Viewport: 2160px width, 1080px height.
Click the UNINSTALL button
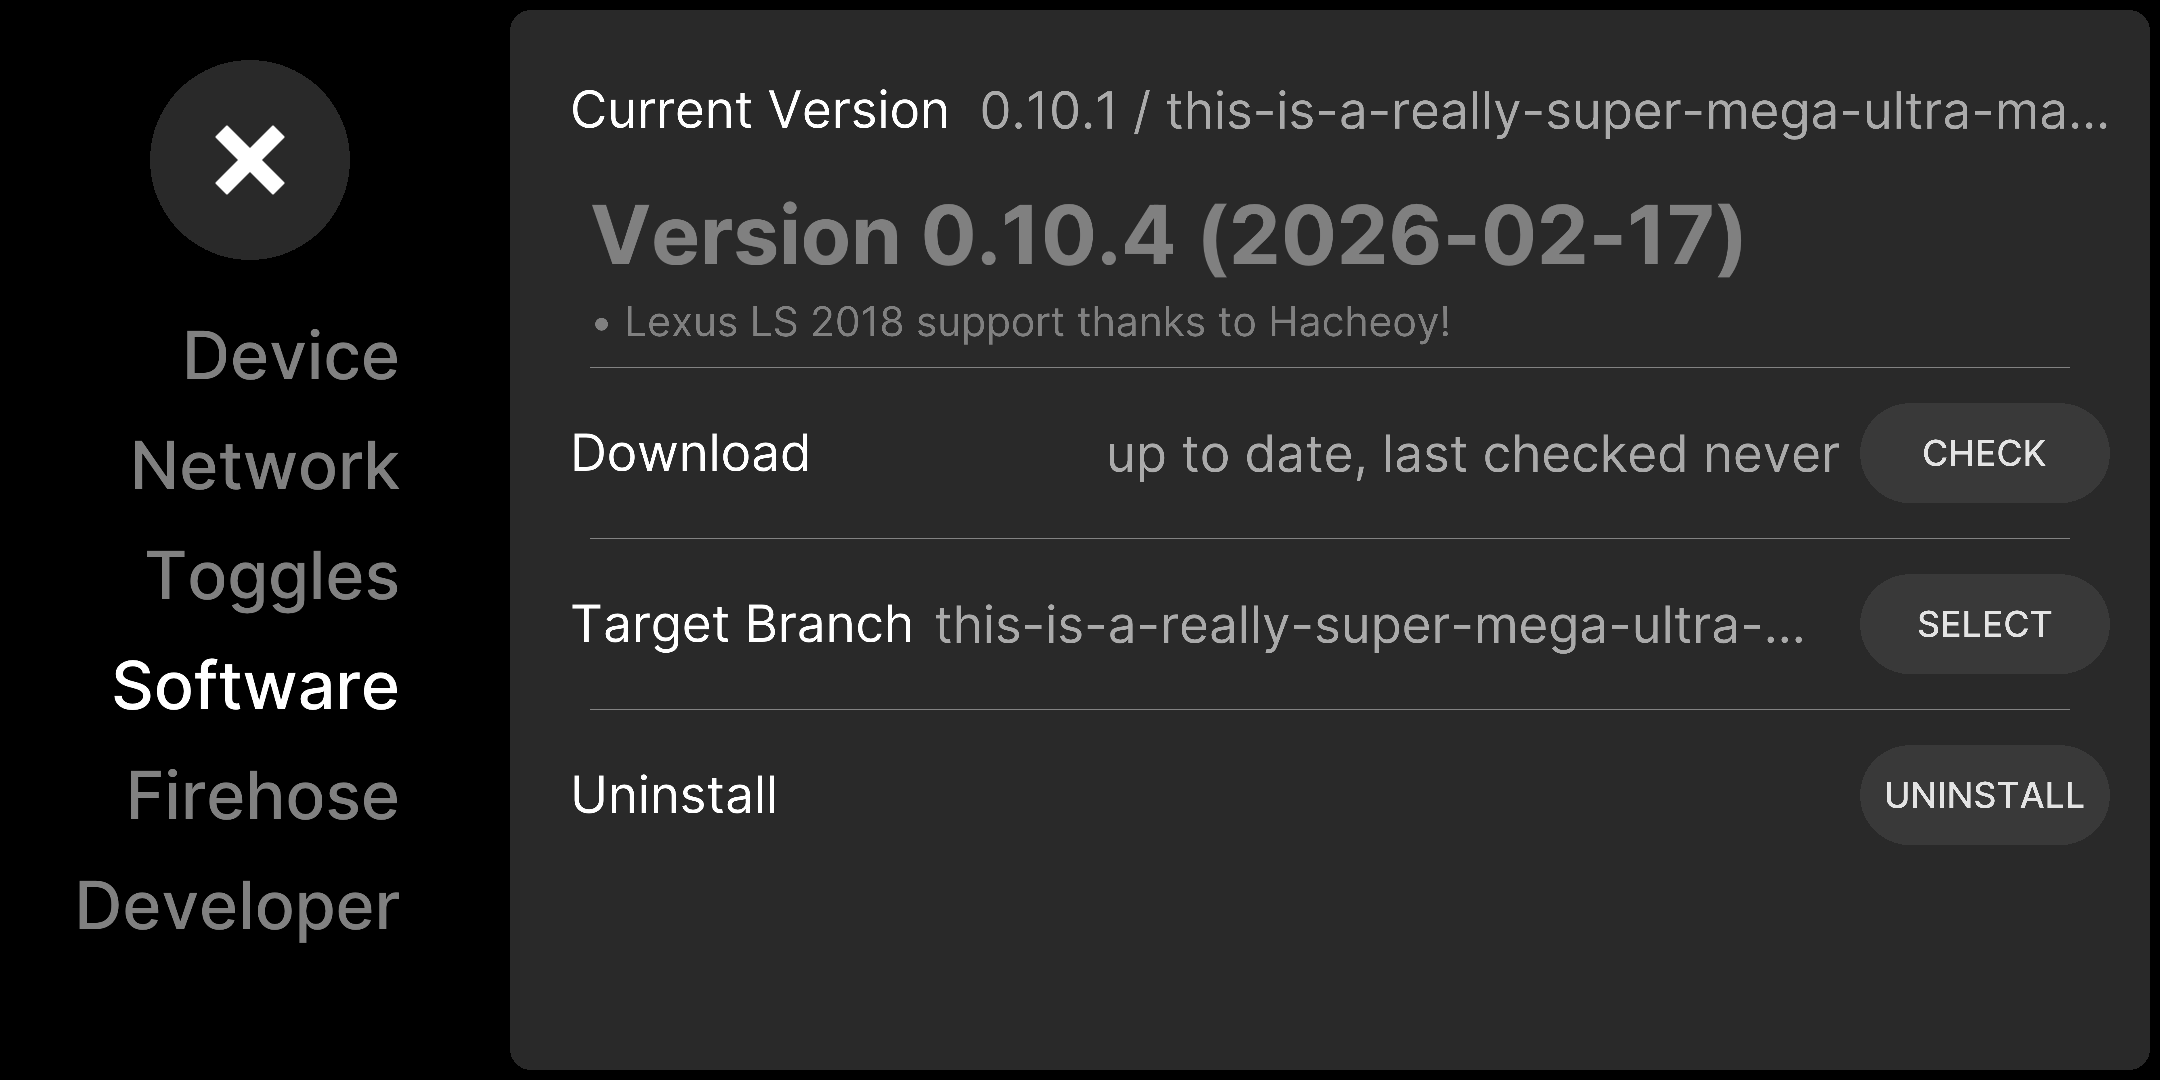[1984, 795]
